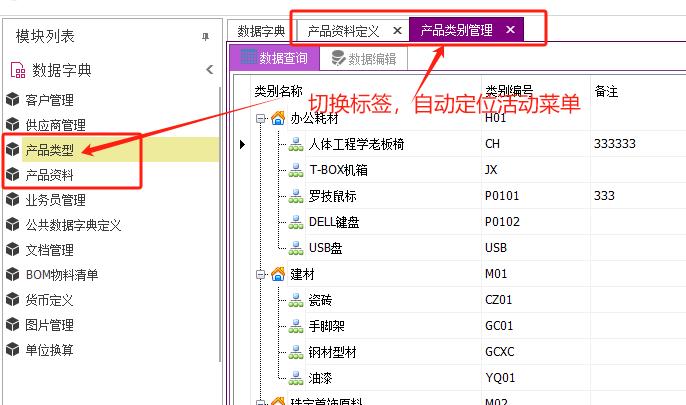Screen dimensions: 686x405
Task: Click cube icon beside 供应商管理
Action: coord(13,125)
